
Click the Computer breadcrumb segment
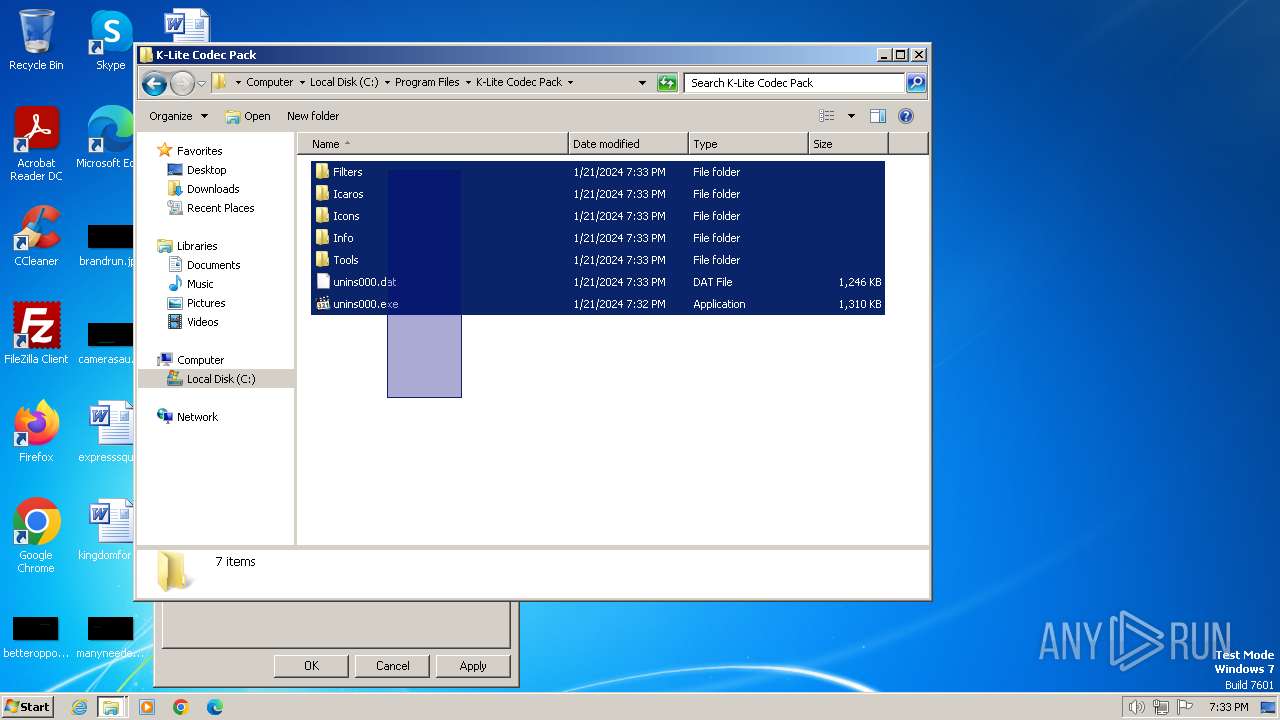click(x=270, y=83)
